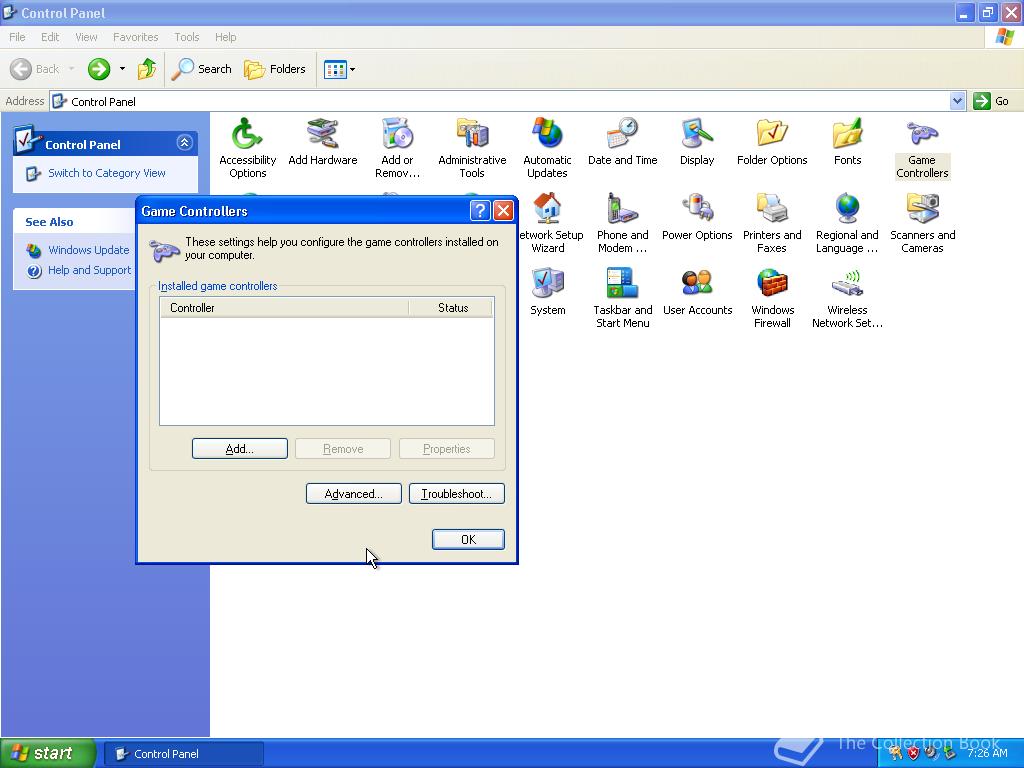This screenshot has height=768, width=1024.
Task: Open the Display icon
Action: tap(697, 142)
